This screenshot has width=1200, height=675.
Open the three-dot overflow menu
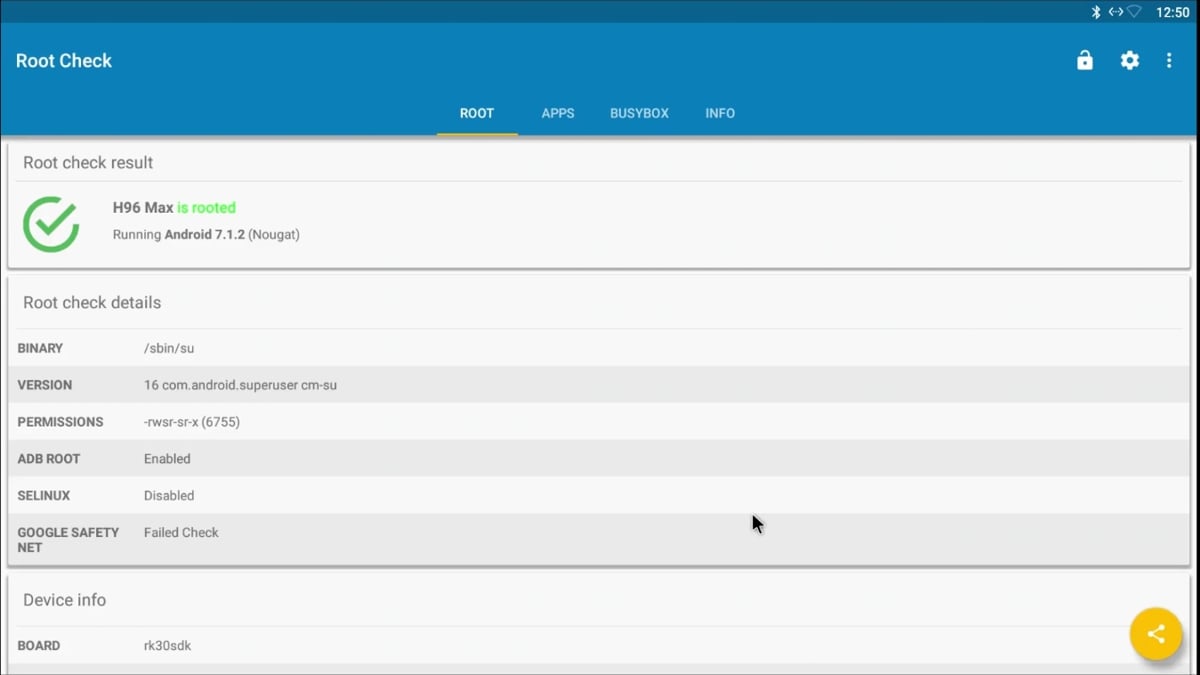(1168, 60)
